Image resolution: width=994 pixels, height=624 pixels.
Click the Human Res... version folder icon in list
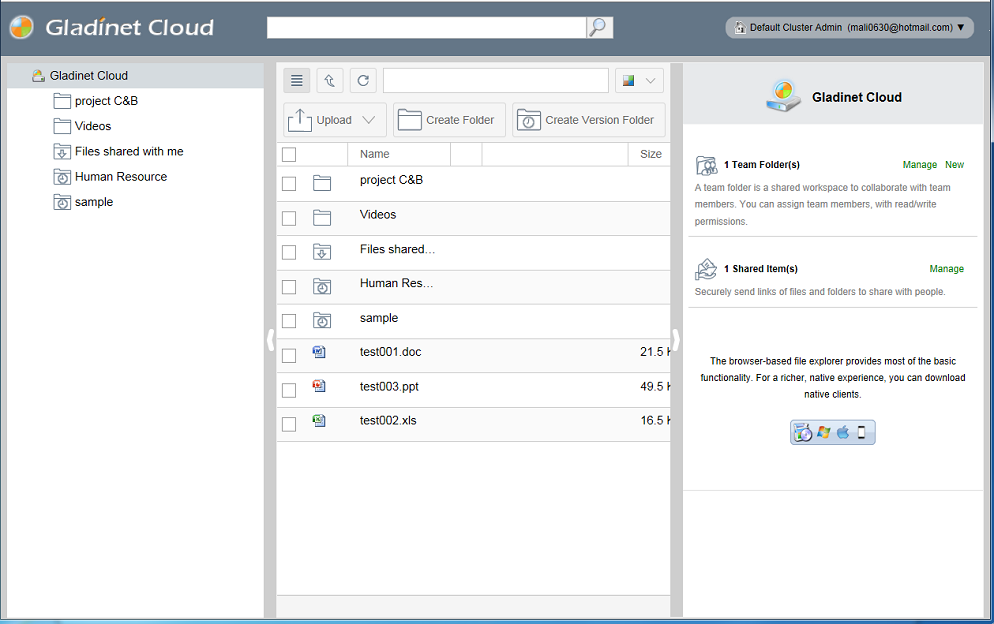click(322, 287)
